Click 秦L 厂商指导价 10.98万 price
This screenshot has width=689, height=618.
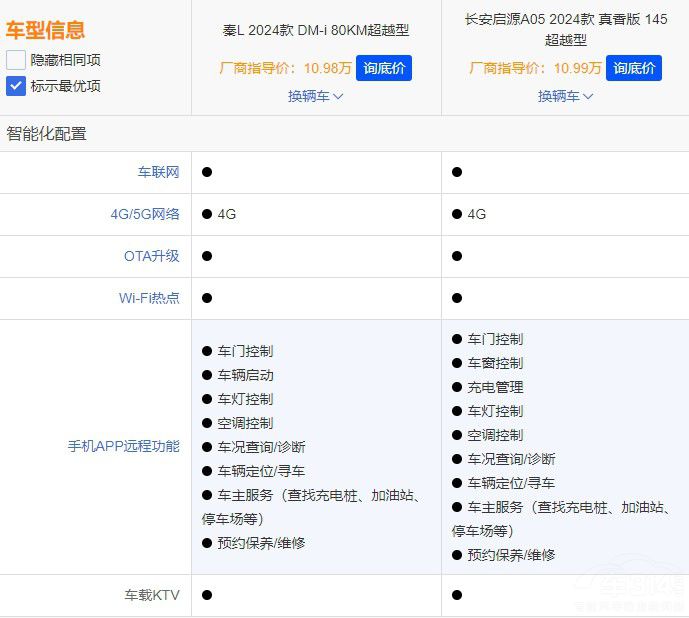pos(285,68)
